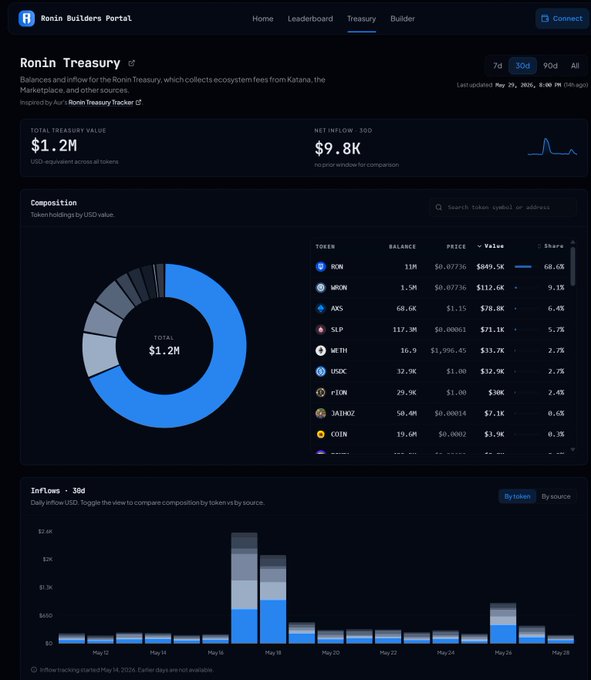
Task: Click the Ronin Builders Portal logo icon
Action: coord(26,18)
